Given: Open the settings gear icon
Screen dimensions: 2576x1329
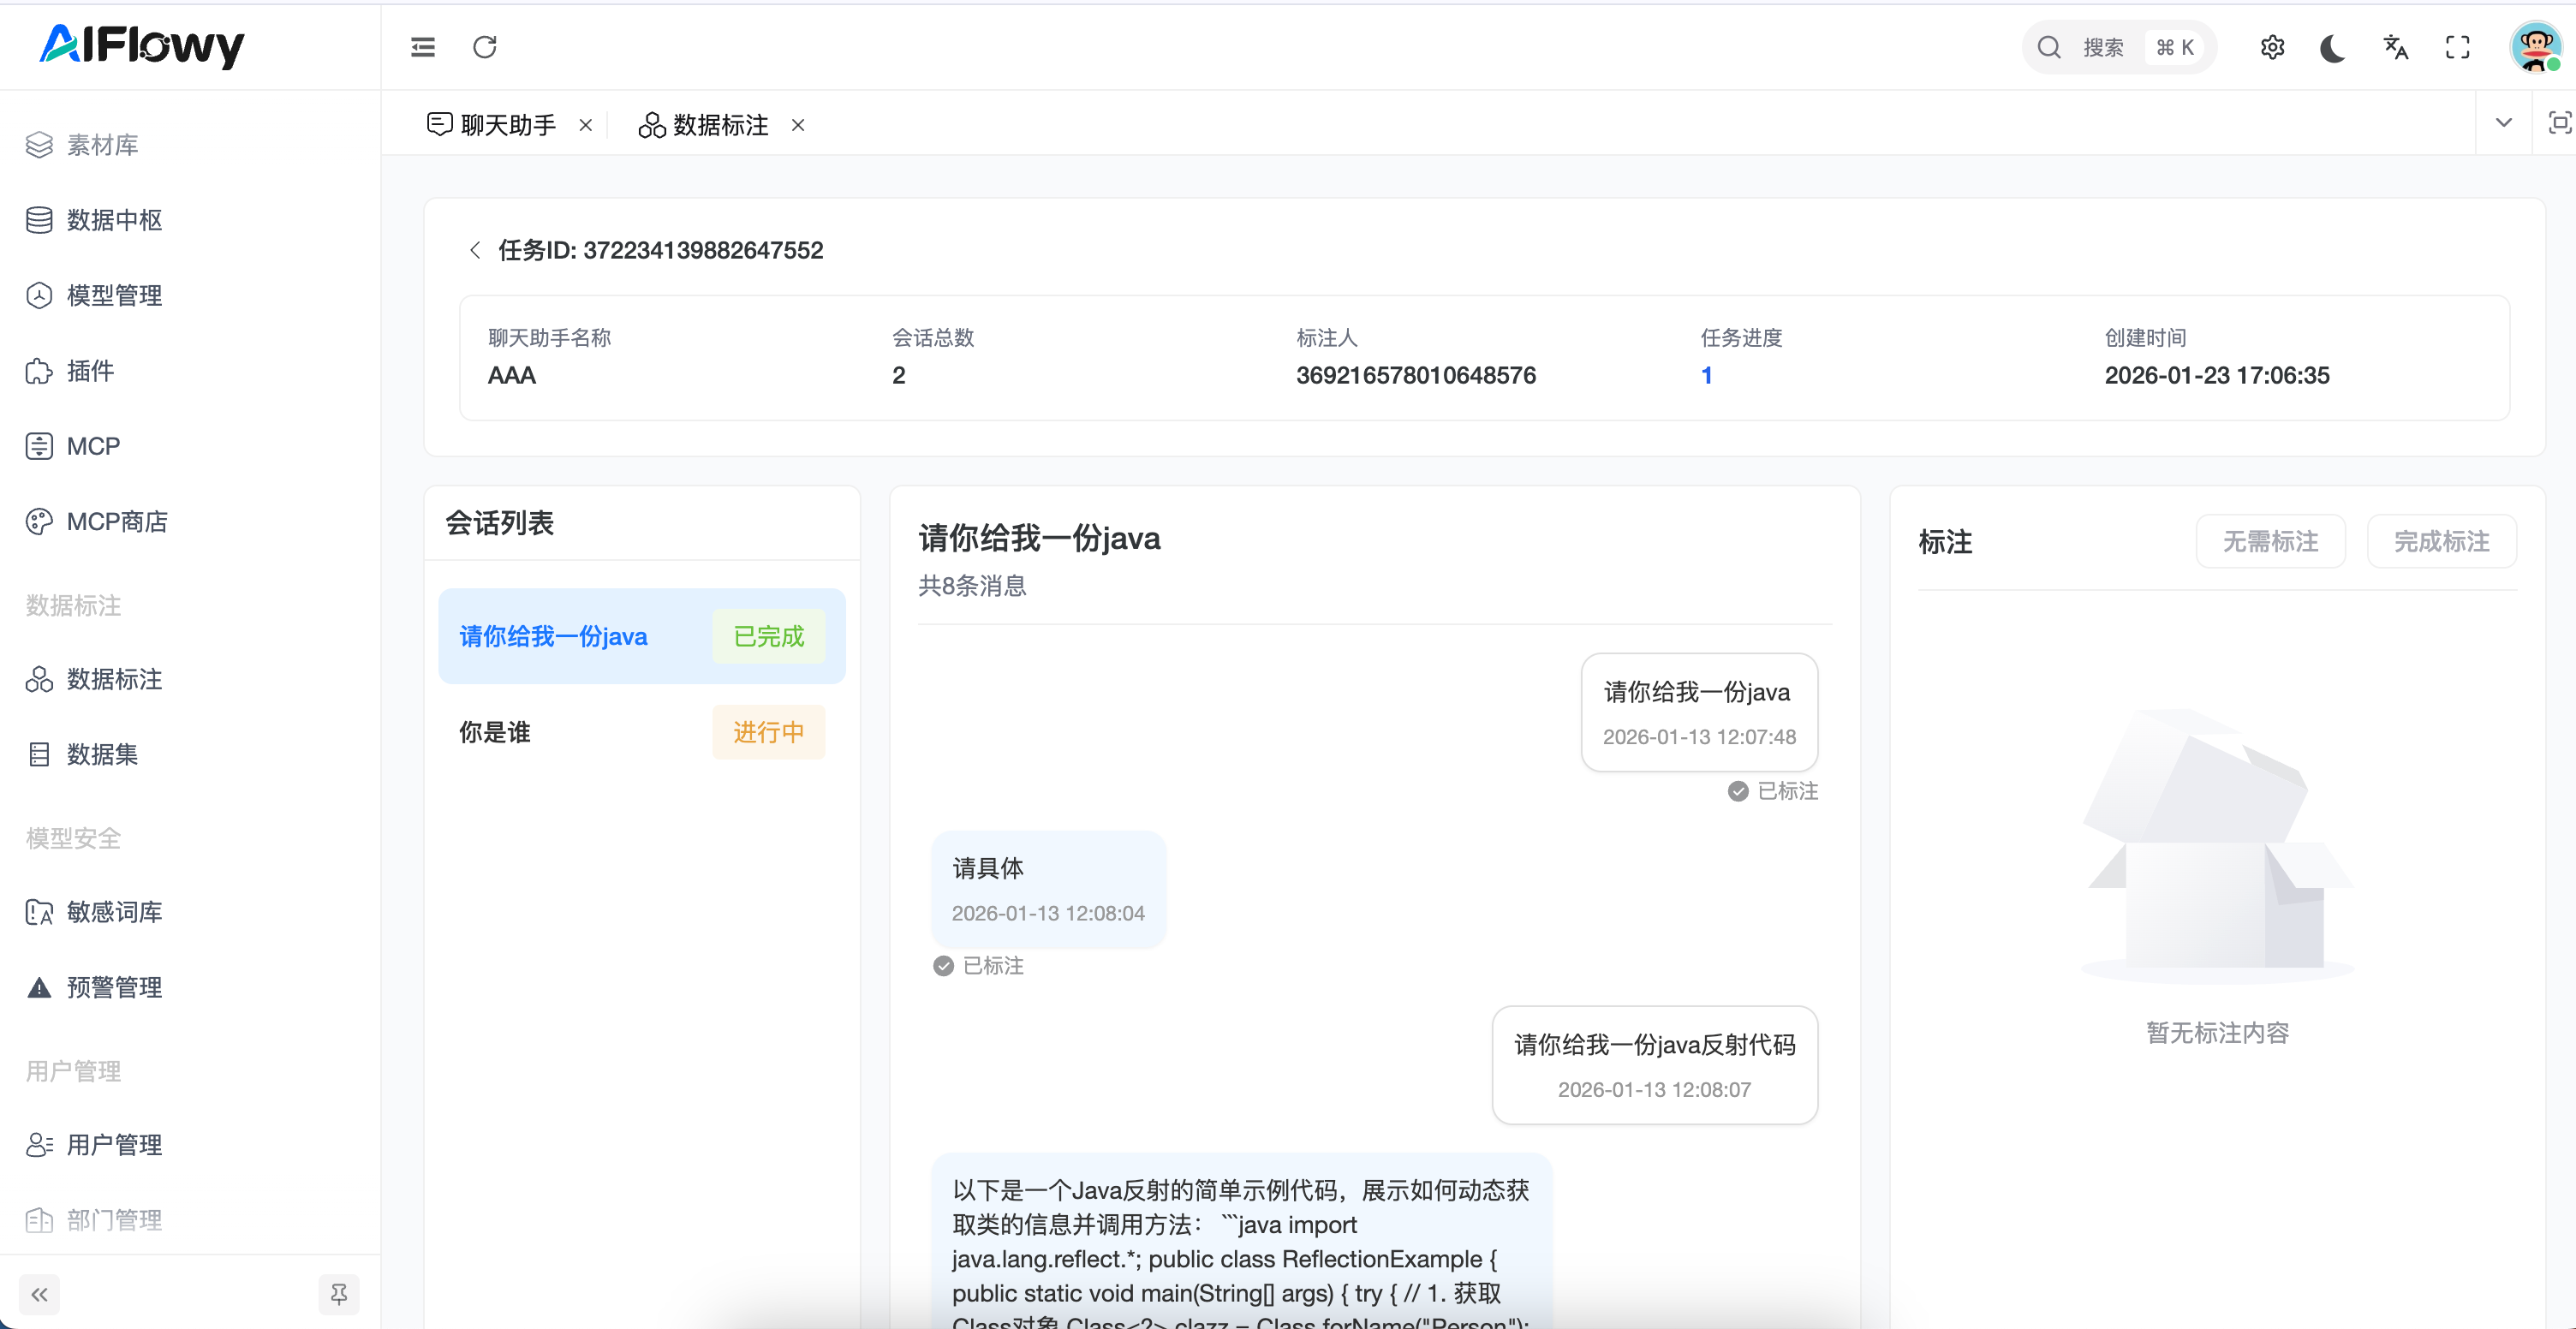Looking at the screenshot, I should (2272, 47).
